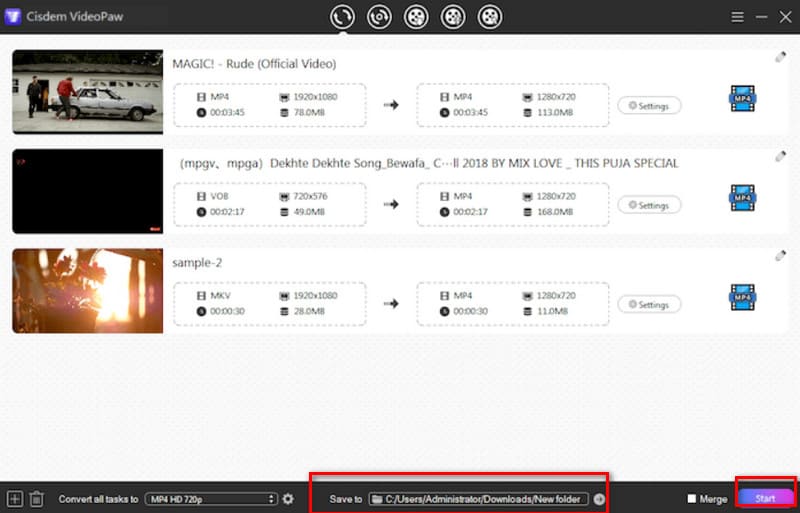Click the edit pencil for MAGIC! Rude video
Viewport: 800px width, 513px height.
click(x=781, y=57)
